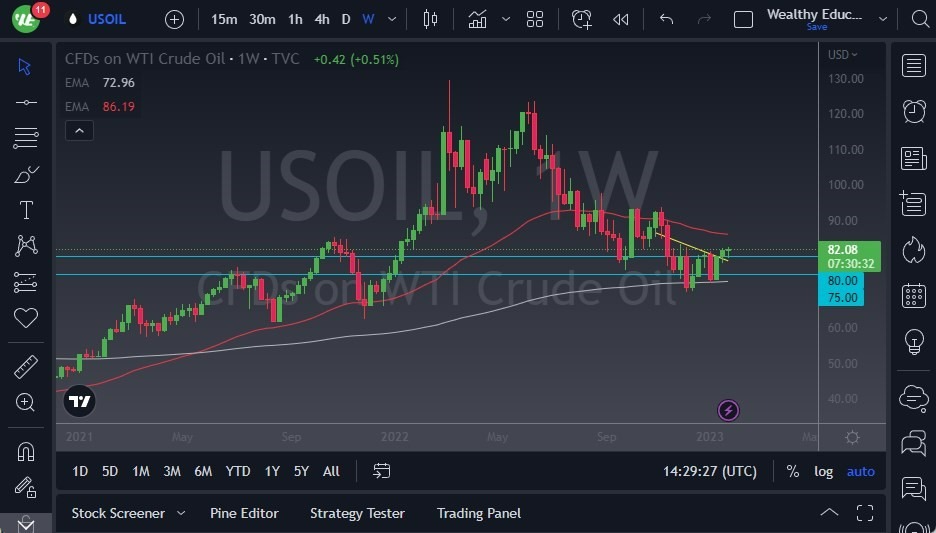The width and height of the screenshot is (936, 533).
Task: Open the Ideas lightbulb panel
Action: tap(914, 342)
